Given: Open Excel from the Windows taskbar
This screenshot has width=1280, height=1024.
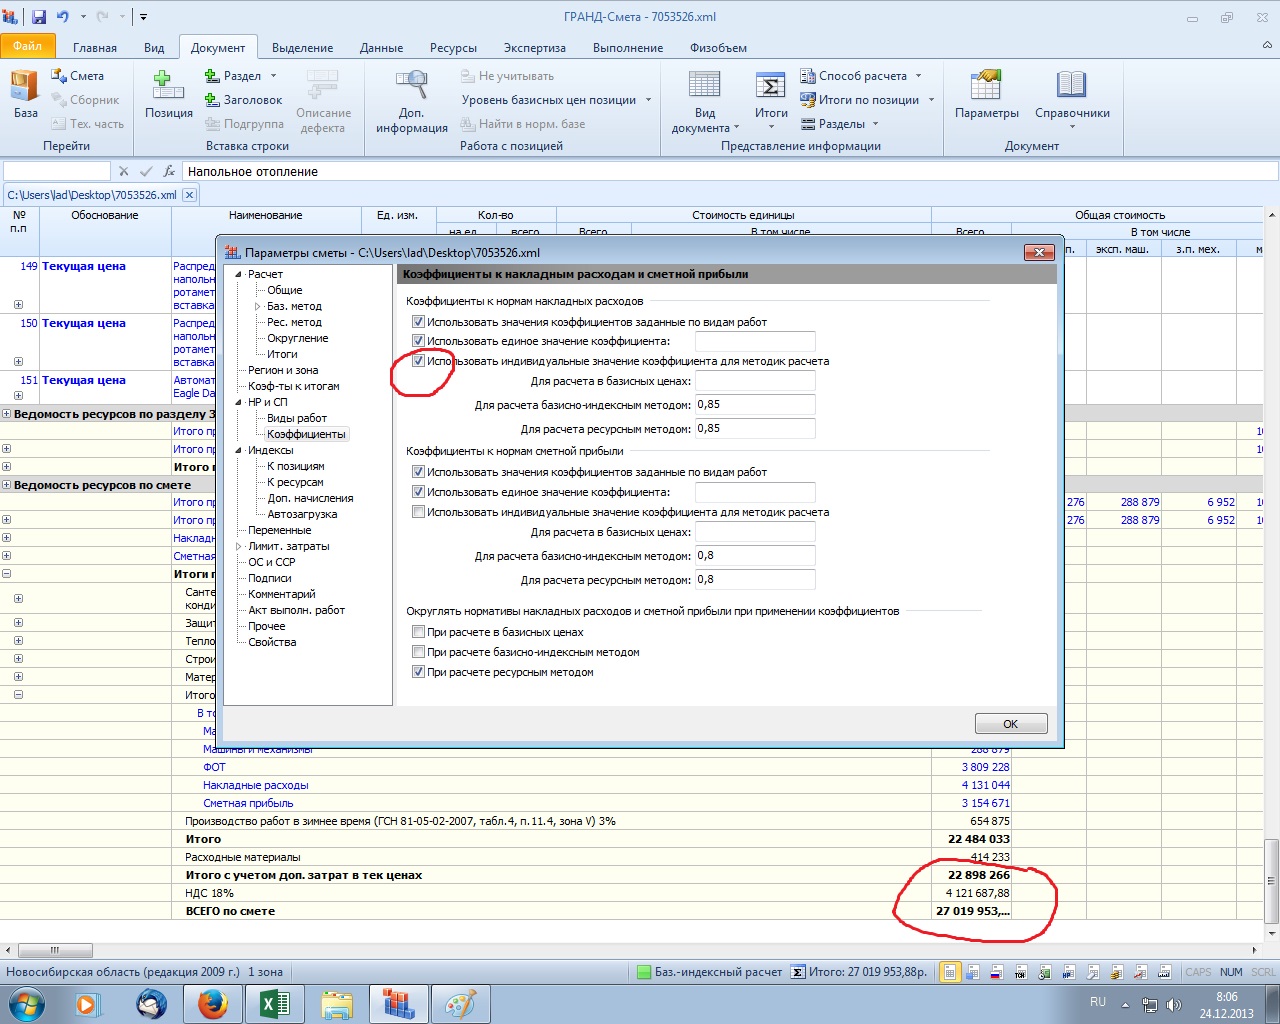Looking at the screenshot, I should pyautogui.click(x=275, y=1003).
